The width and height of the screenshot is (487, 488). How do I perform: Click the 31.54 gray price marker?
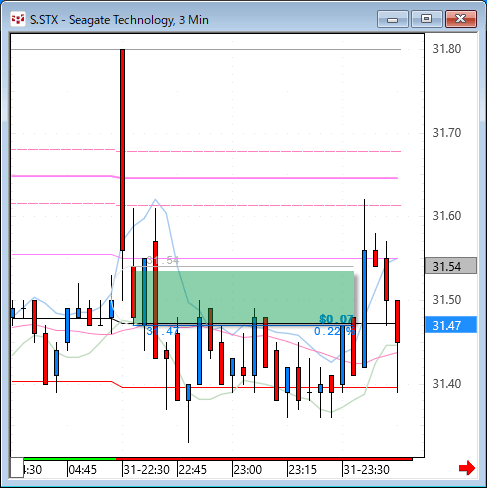(451, 266)
